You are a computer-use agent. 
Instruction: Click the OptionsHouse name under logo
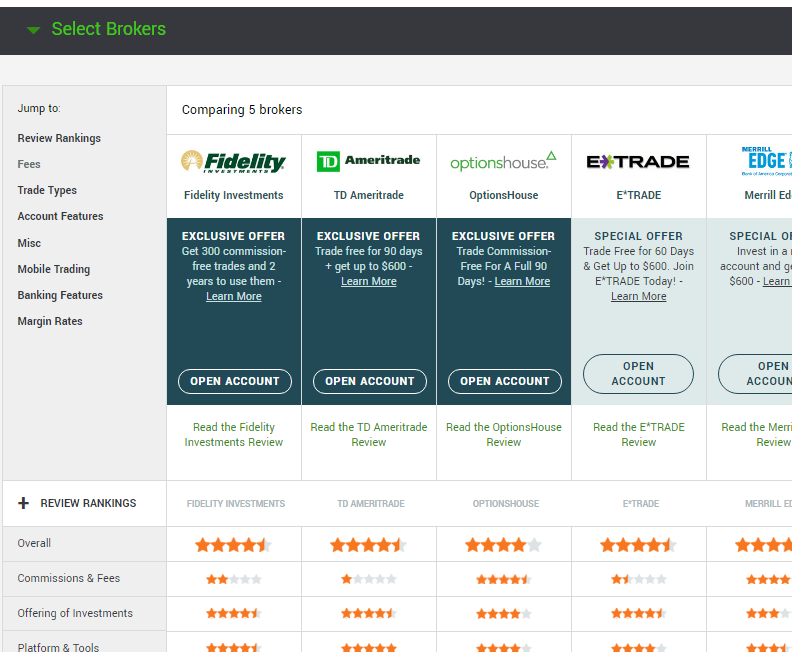(504, 195)
